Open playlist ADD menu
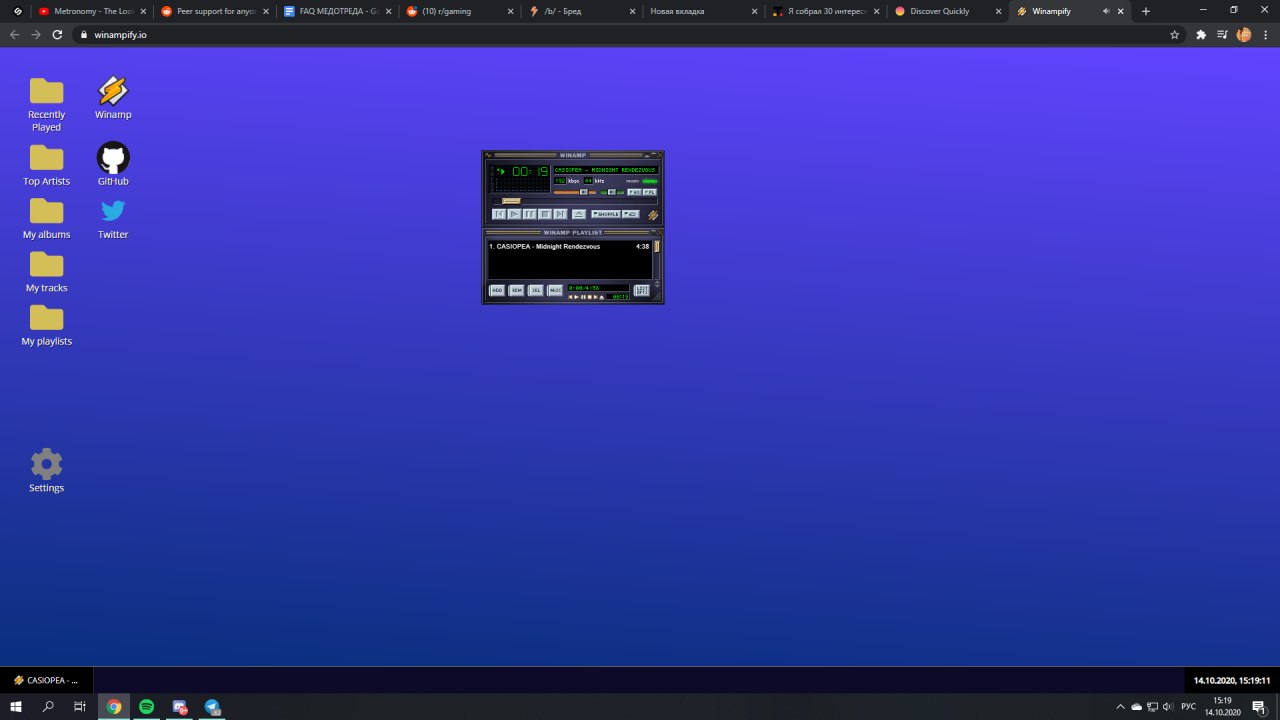1280x720 pixels. click(497, 290)
